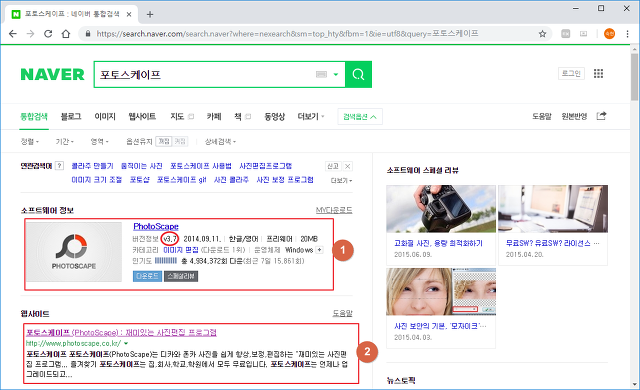The height and width of the screenshot is (390, 640).
Task: Go back using browser back arrow
Action: (x=13, y=34)
